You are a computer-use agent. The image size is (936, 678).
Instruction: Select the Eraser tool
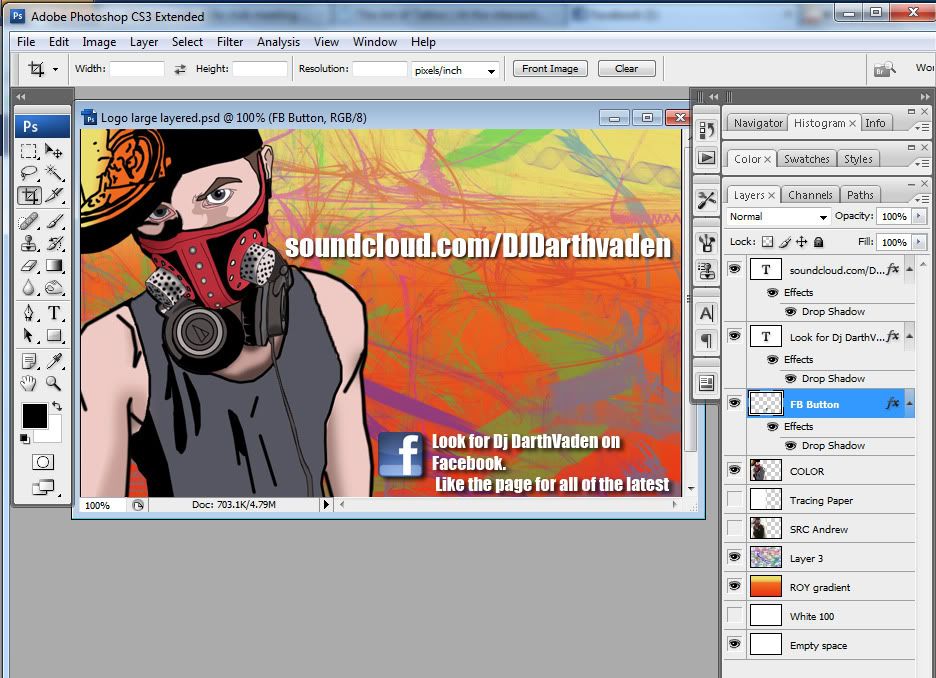pyautogui.click(x=28, y=266)
